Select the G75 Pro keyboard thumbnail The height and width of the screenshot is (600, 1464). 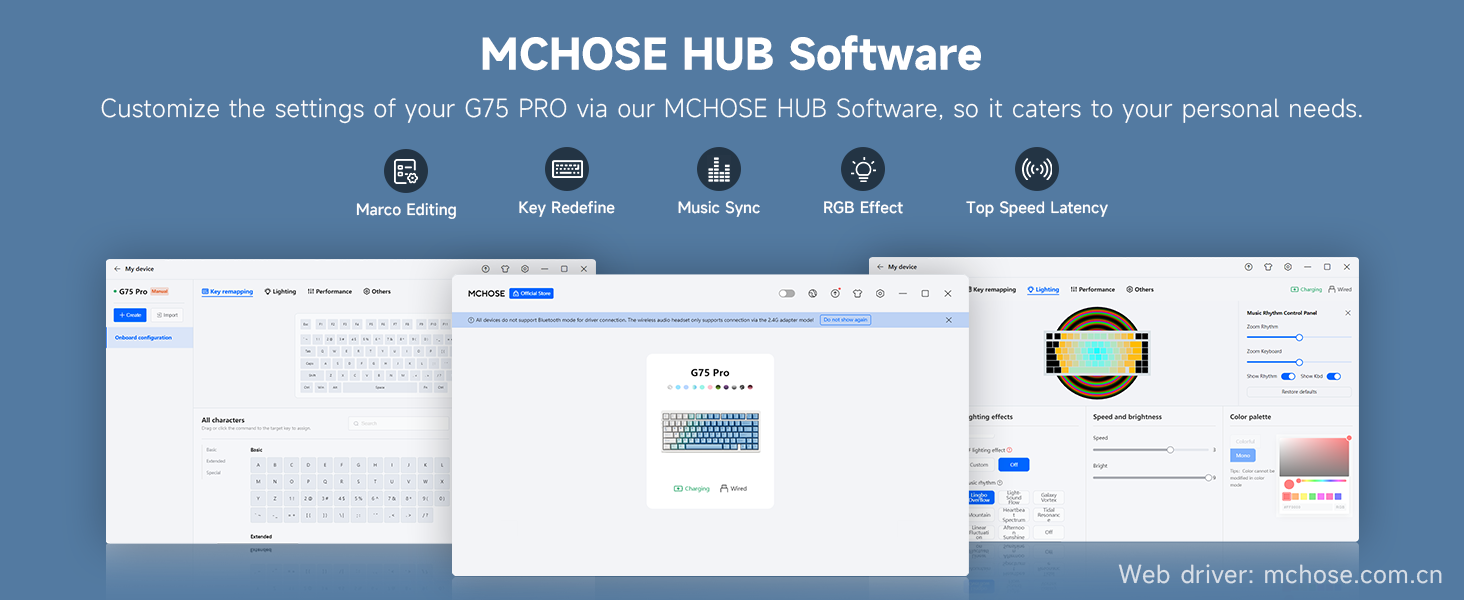click(x=710, y=432)
